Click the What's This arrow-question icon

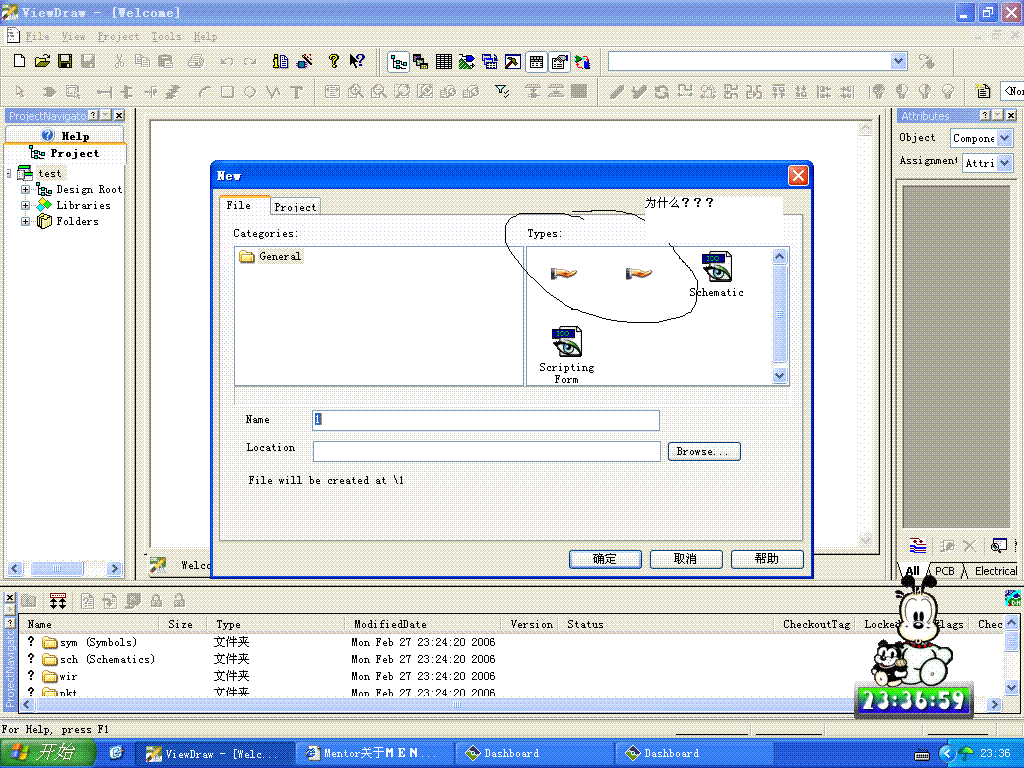357,61
